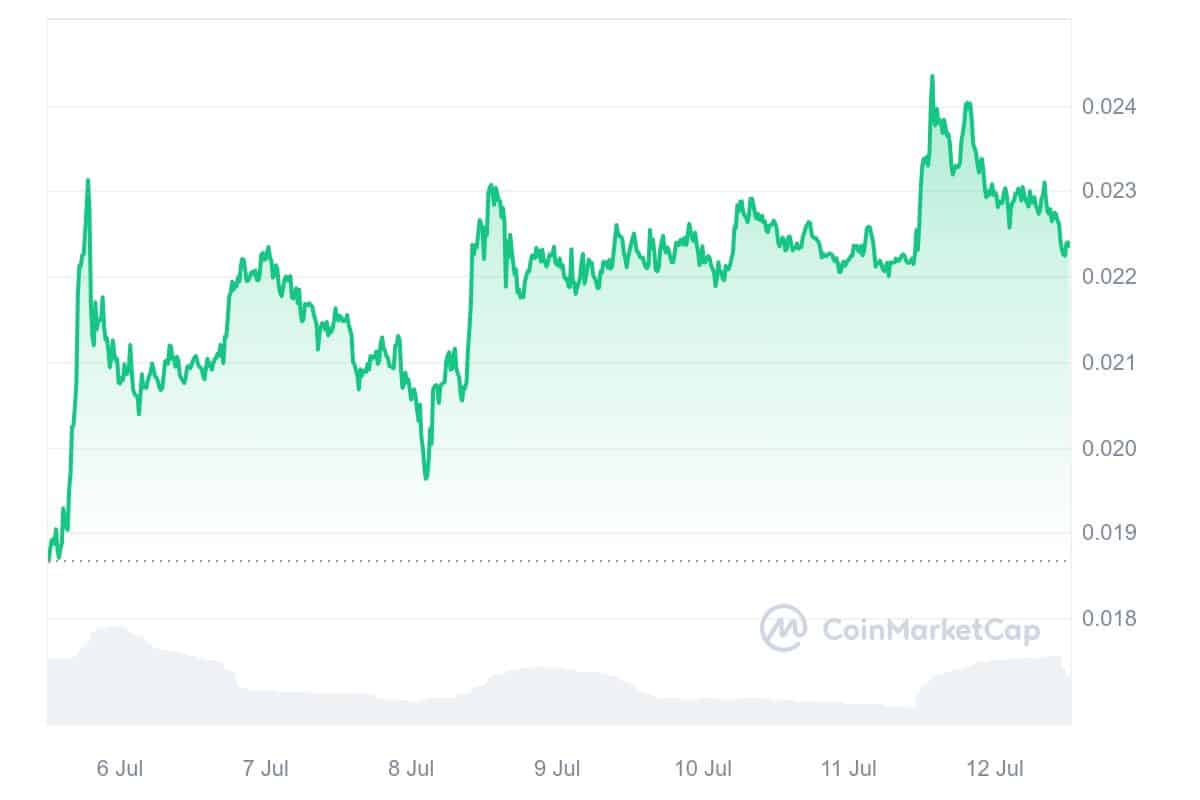This screenshot has height=800, width=1200.
Task: Click the 0.022 price axis label
Action: [1108, 276]
